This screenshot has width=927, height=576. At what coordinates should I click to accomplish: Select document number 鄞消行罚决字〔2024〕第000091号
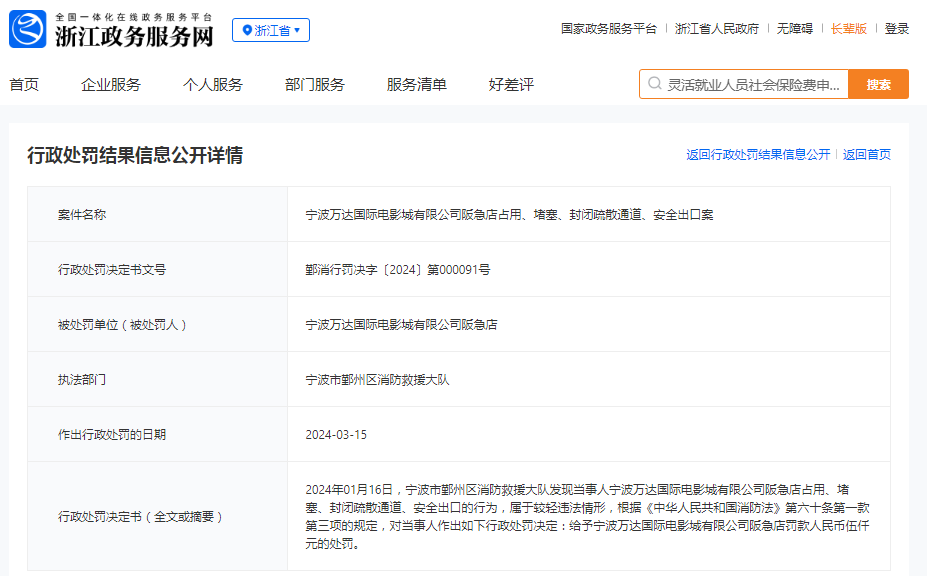[398, 270]
